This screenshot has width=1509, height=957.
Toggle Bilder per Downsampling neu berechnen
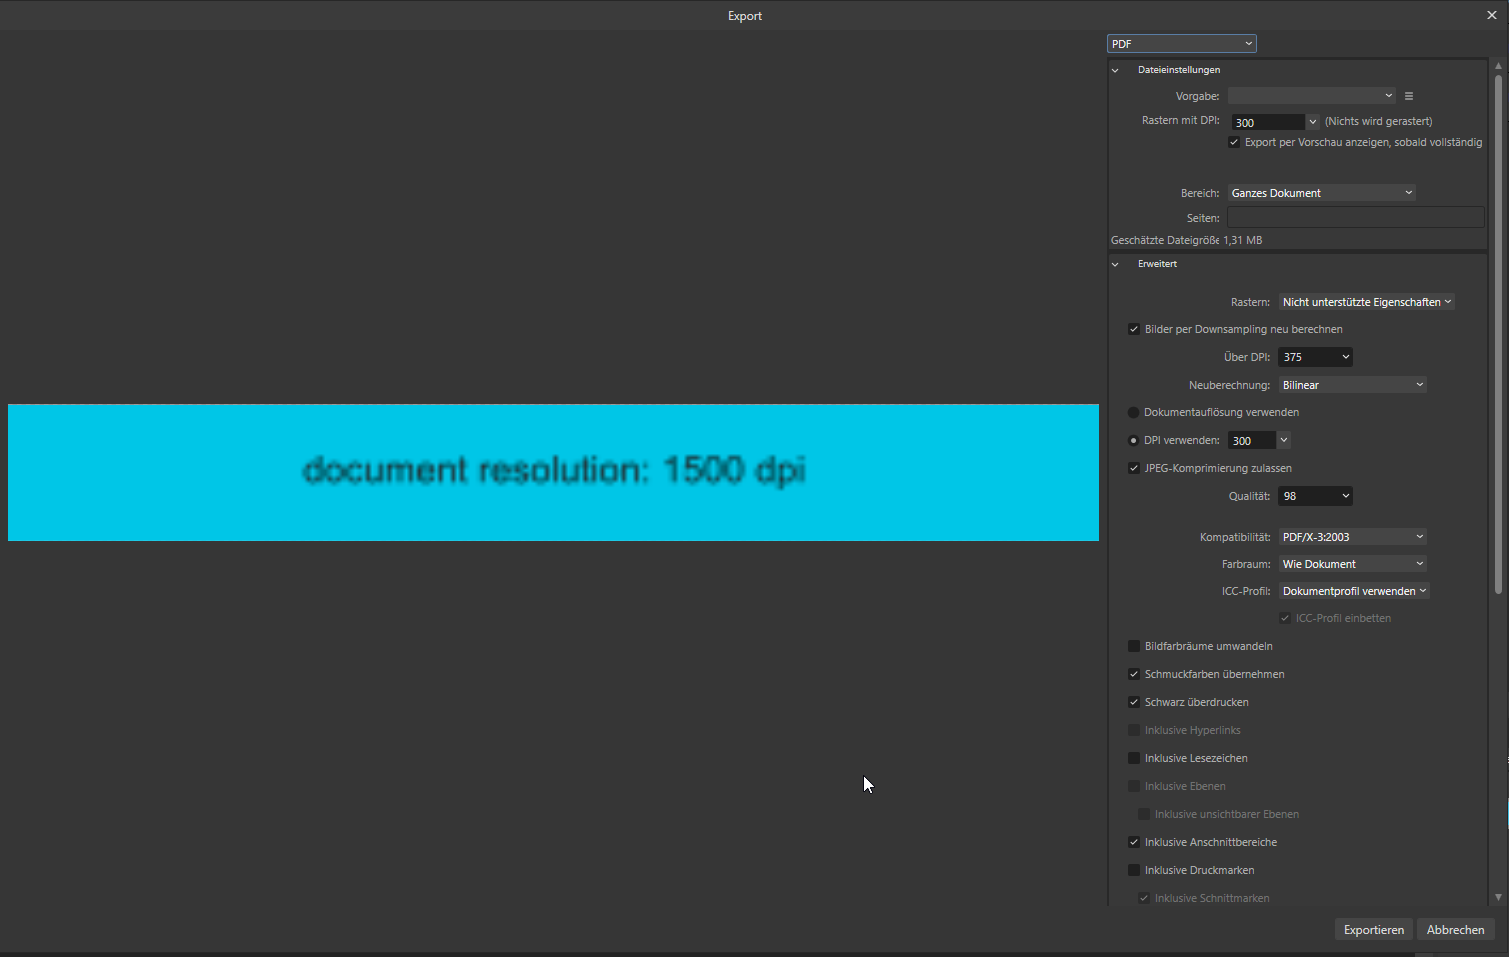point(1134,329)
